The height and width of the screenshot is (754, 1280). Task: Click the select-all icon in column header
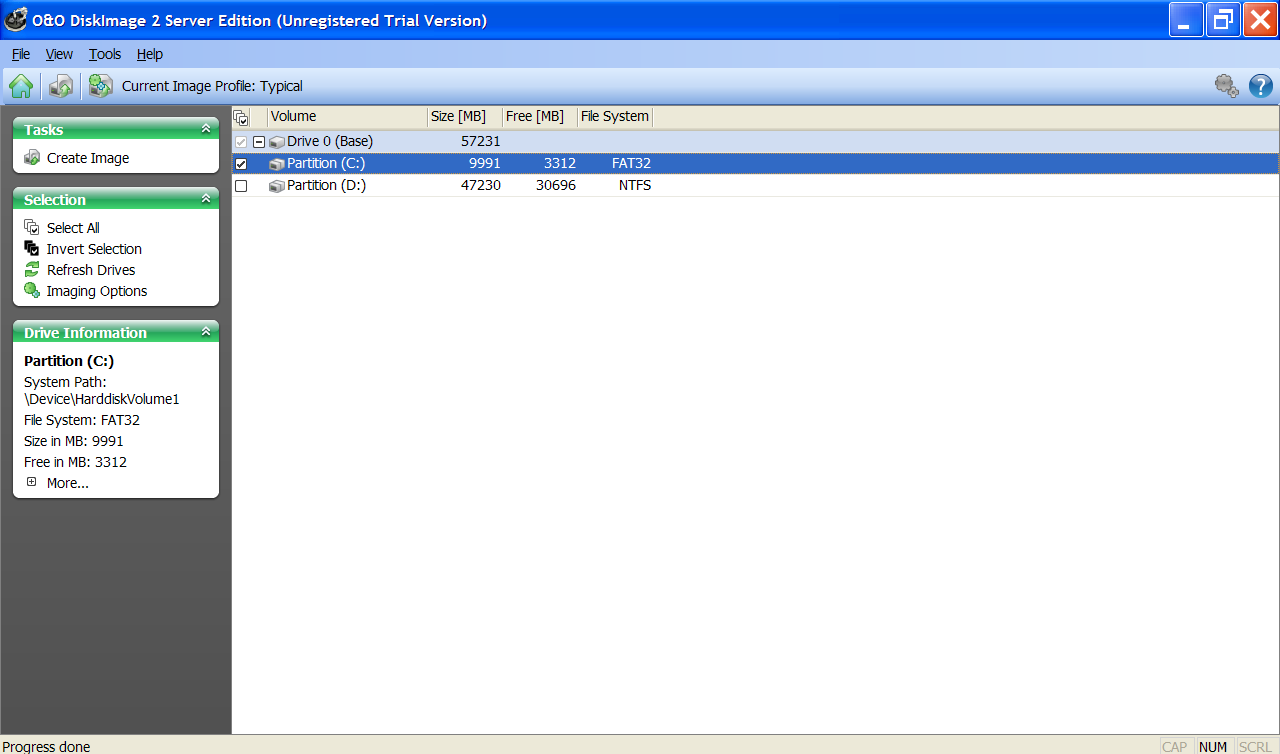coord(241,117)
